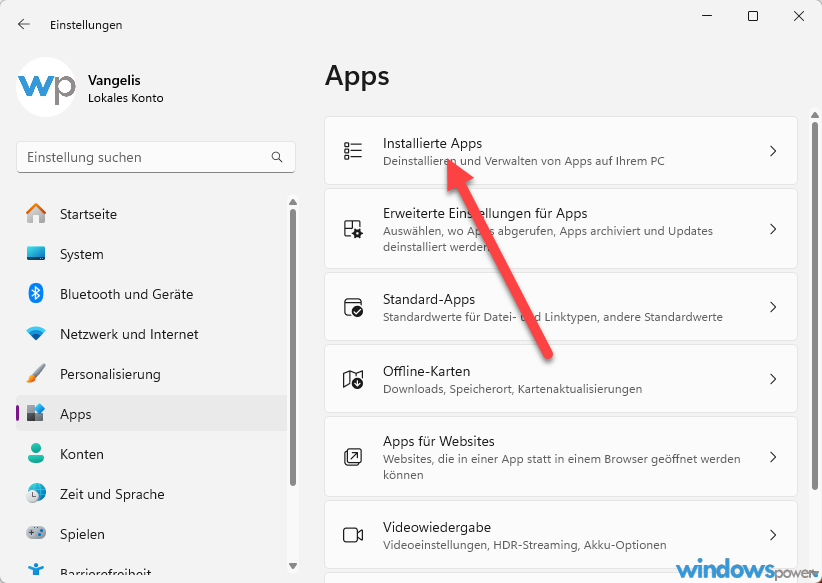Viewport: 822px width, 583px height.
Task: Click the Netzwerk Wi-Fi icon
Action: click(36, 333)
